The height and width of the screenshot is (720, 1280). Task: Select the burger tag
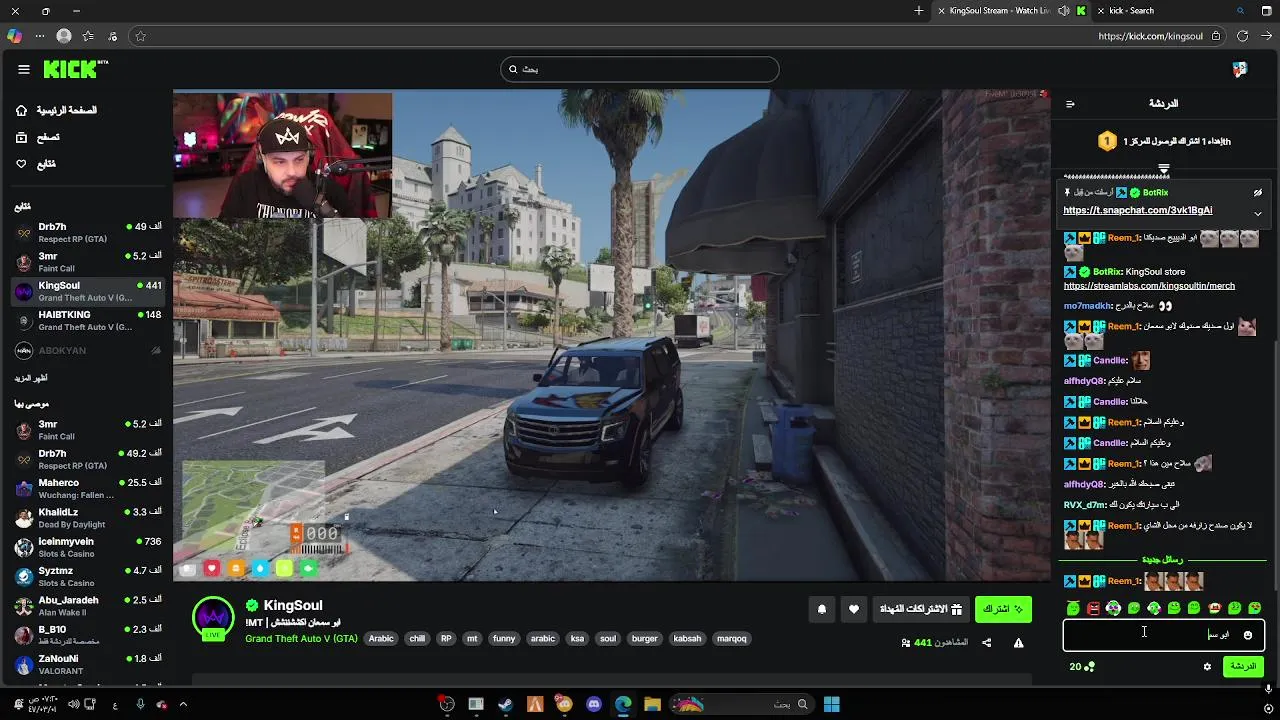(645, 639)
